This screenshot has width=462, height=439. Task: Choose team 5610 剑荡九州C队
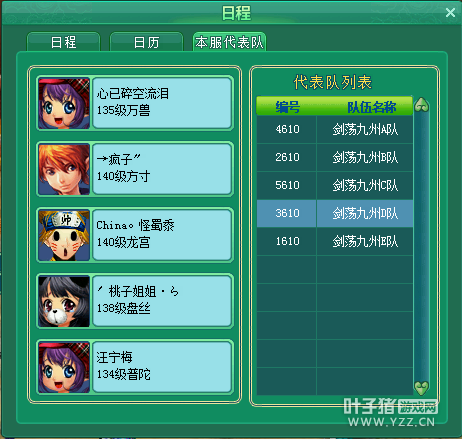coord(335,185)
